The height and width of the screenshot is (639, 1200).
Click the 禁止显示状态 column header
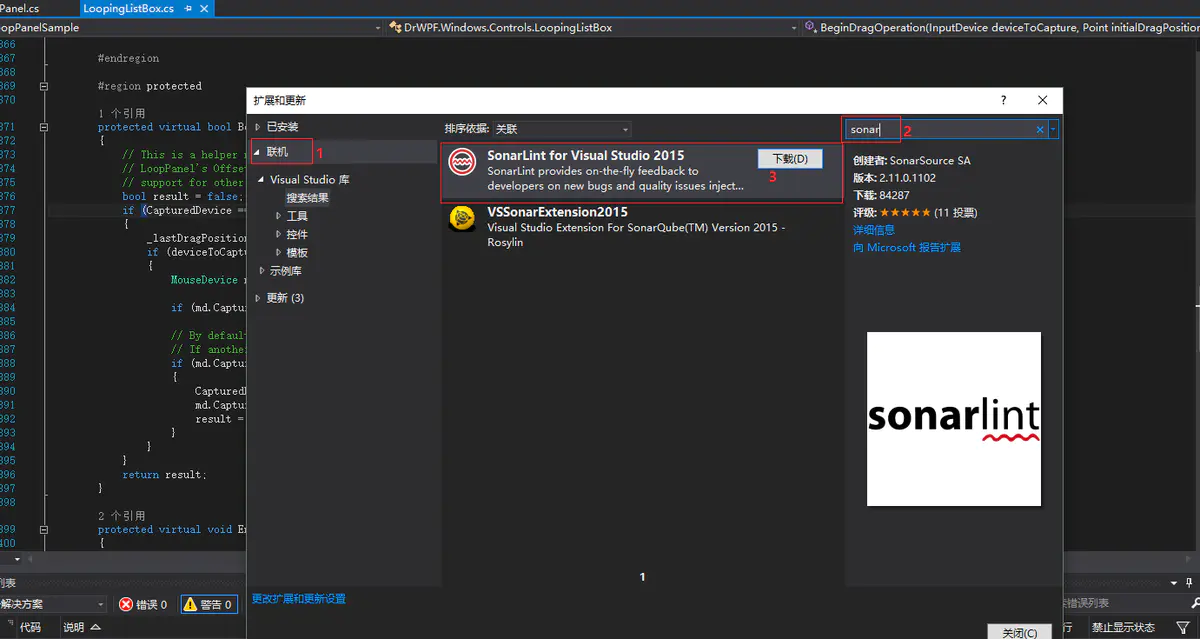(1123, 628)
